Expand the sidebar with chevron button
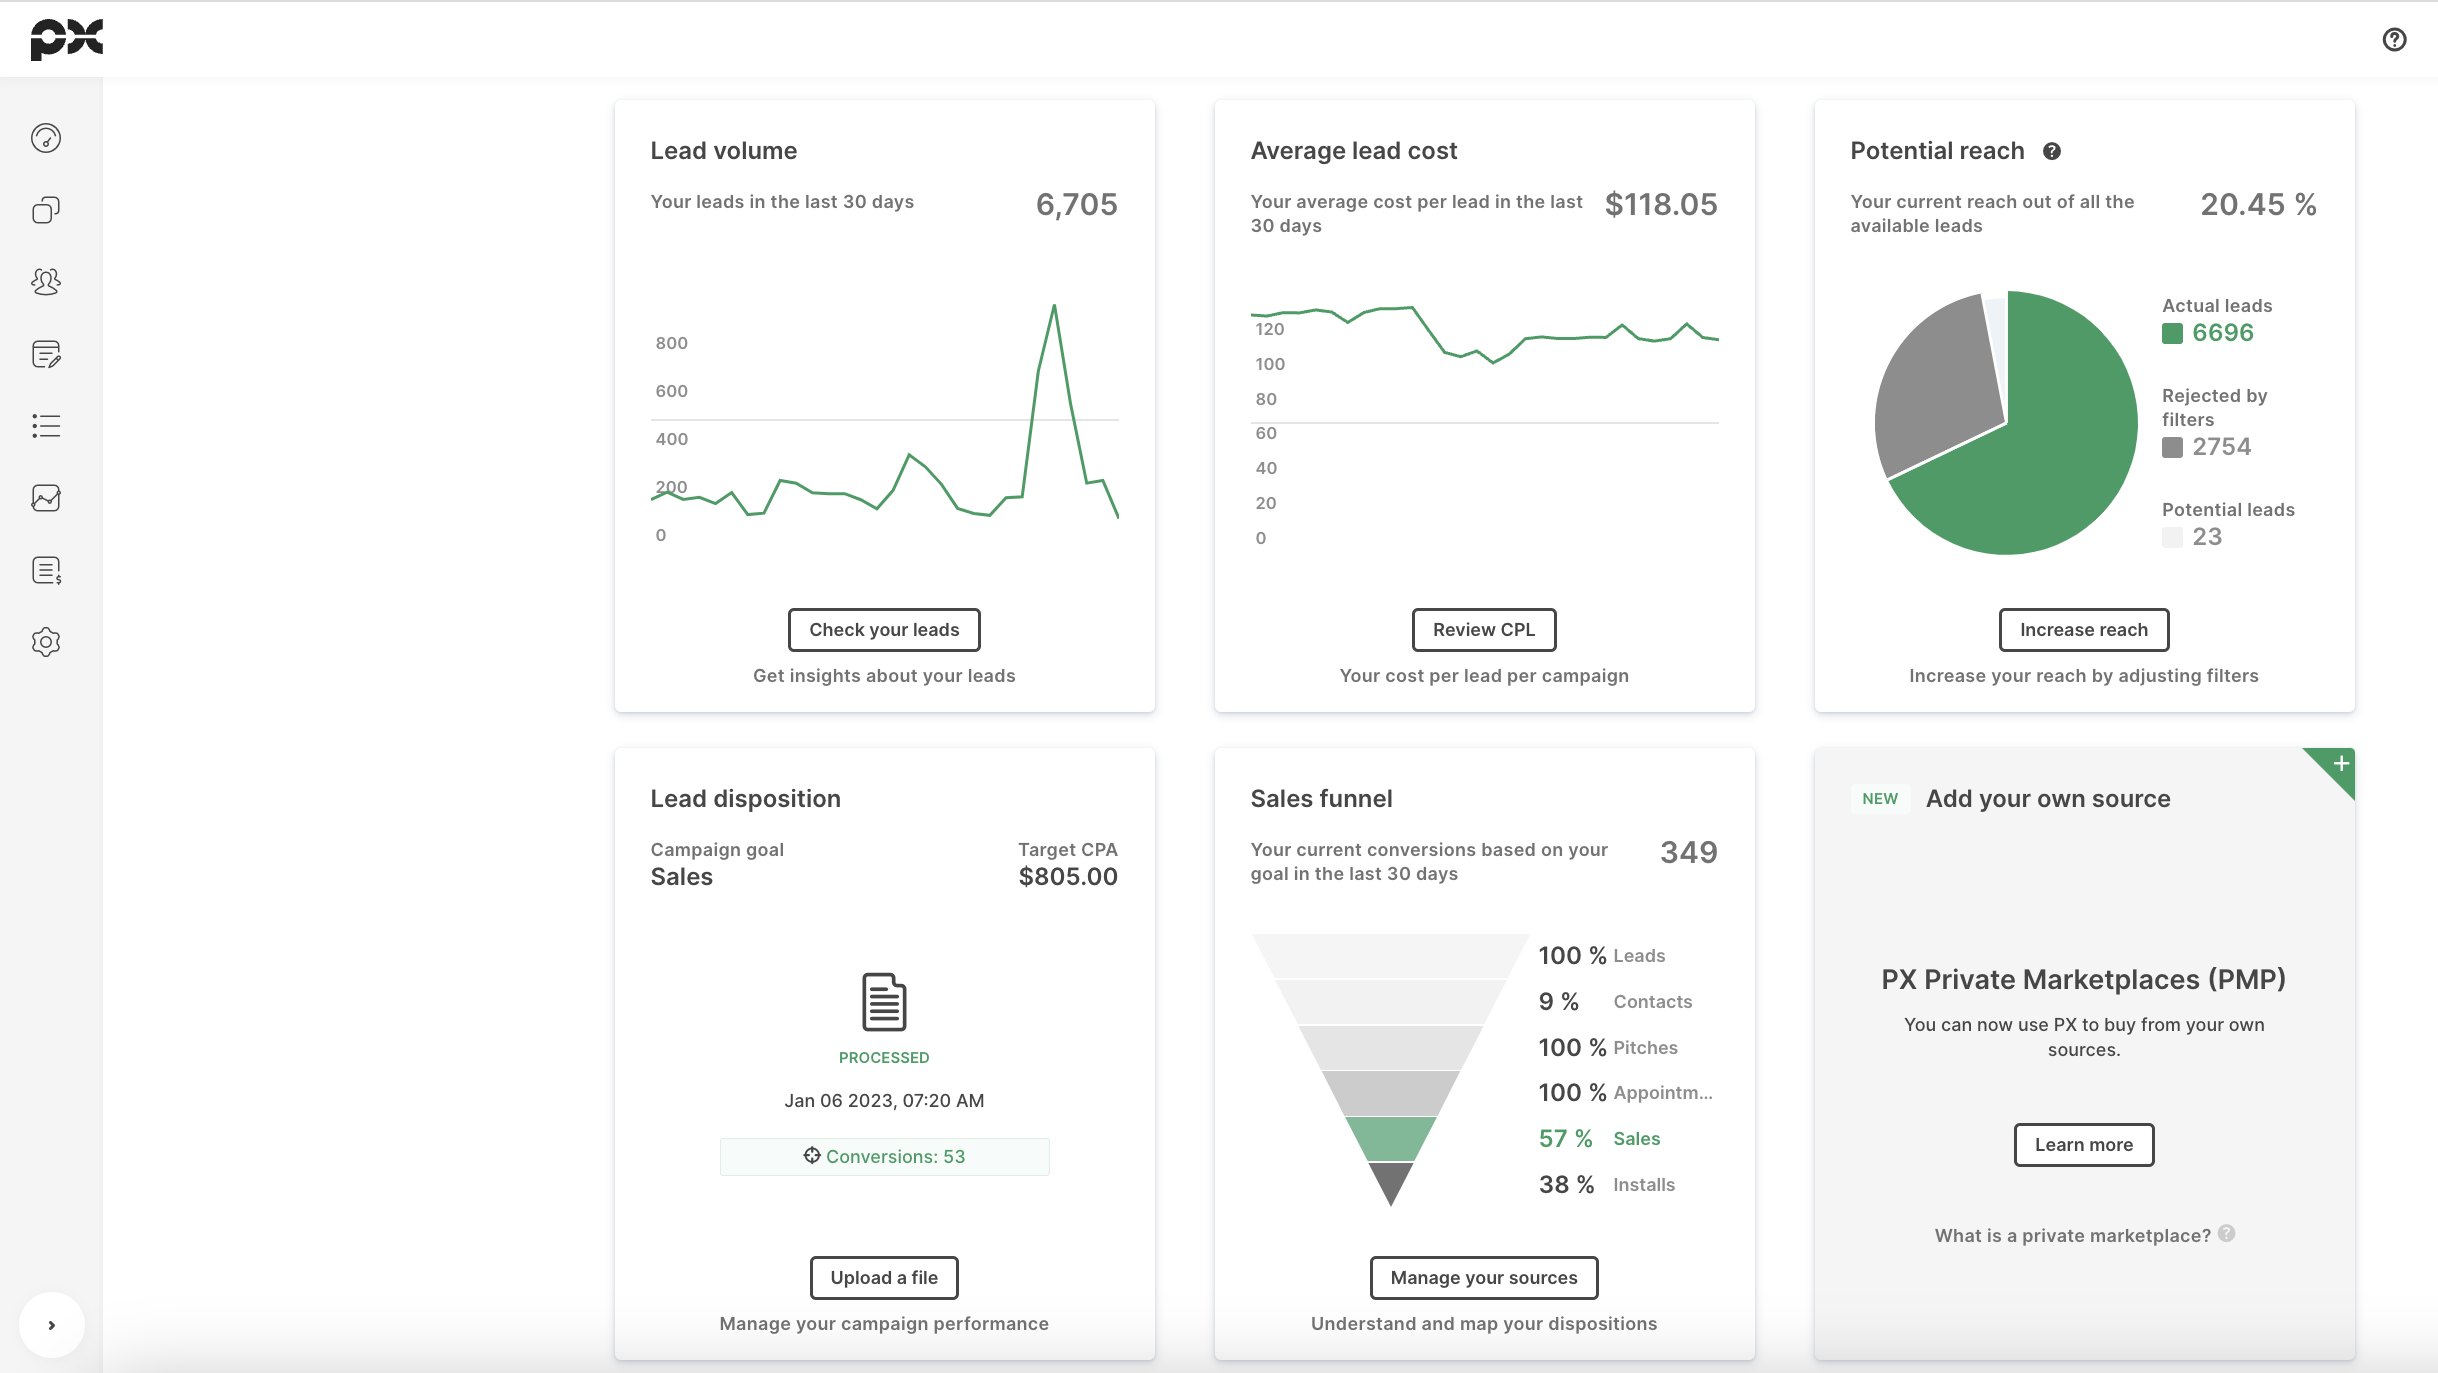 point(51,1325)
